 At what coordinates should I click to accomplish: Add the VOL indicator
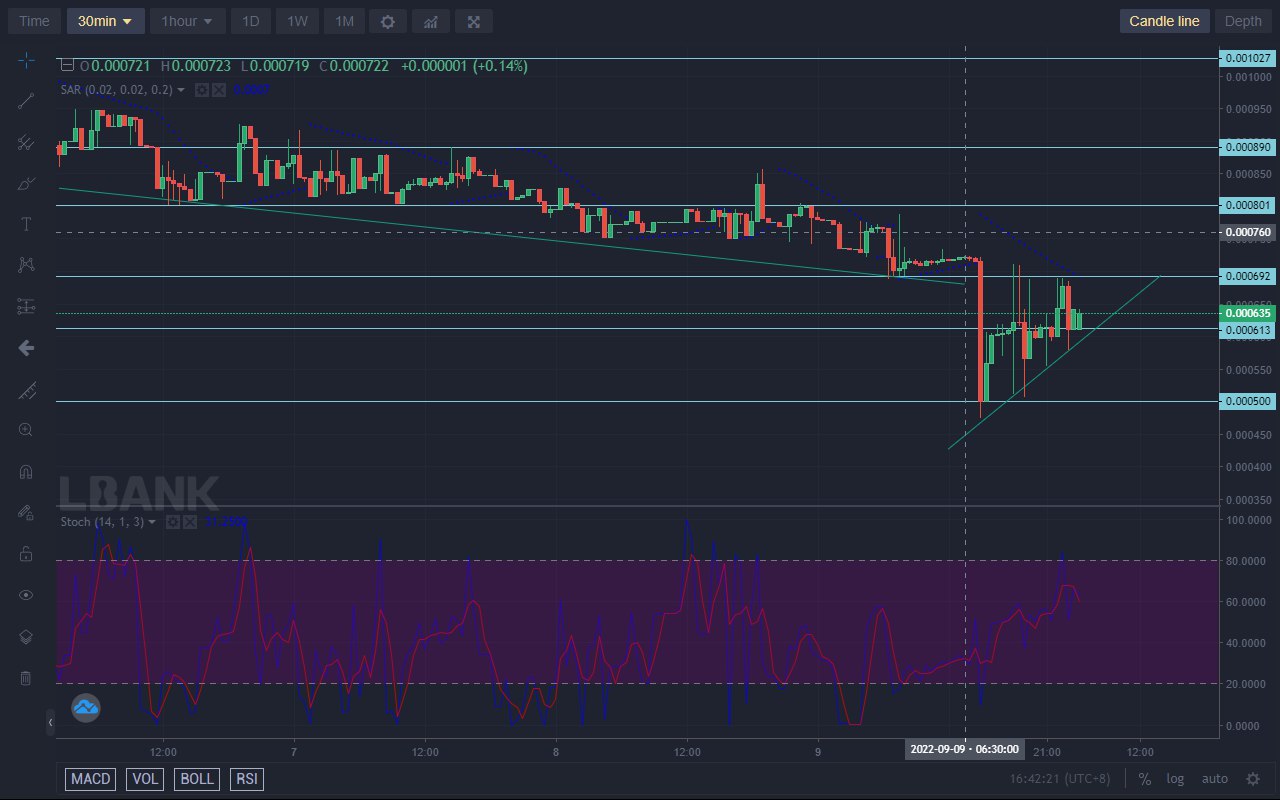click(145, 779)
